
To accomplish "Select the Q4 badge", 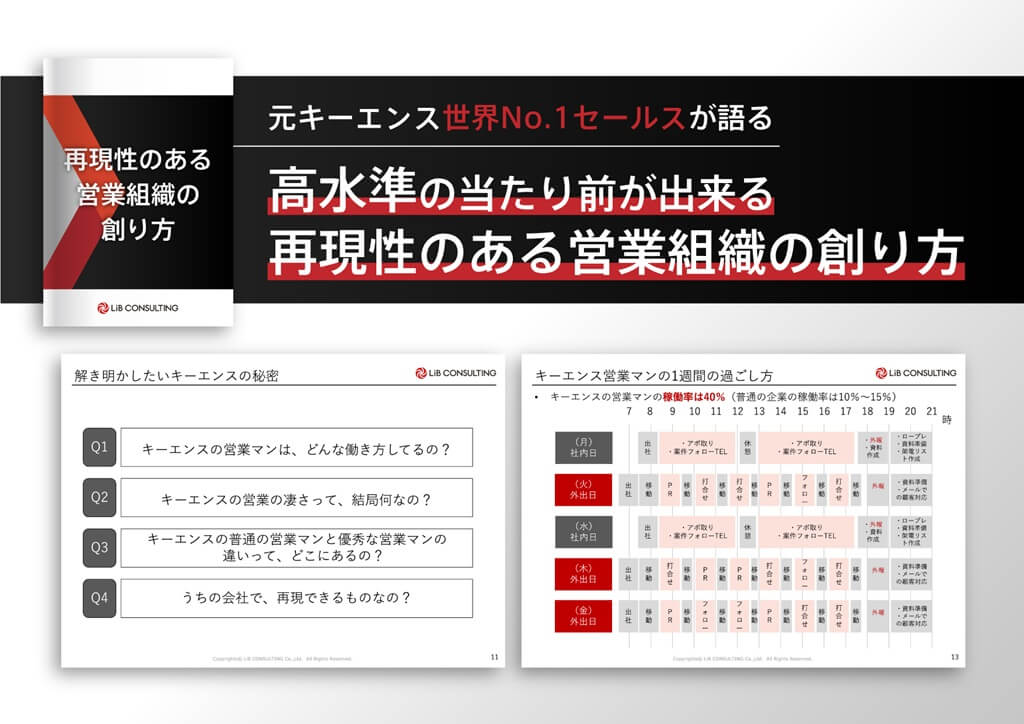I will coord(99,598).
